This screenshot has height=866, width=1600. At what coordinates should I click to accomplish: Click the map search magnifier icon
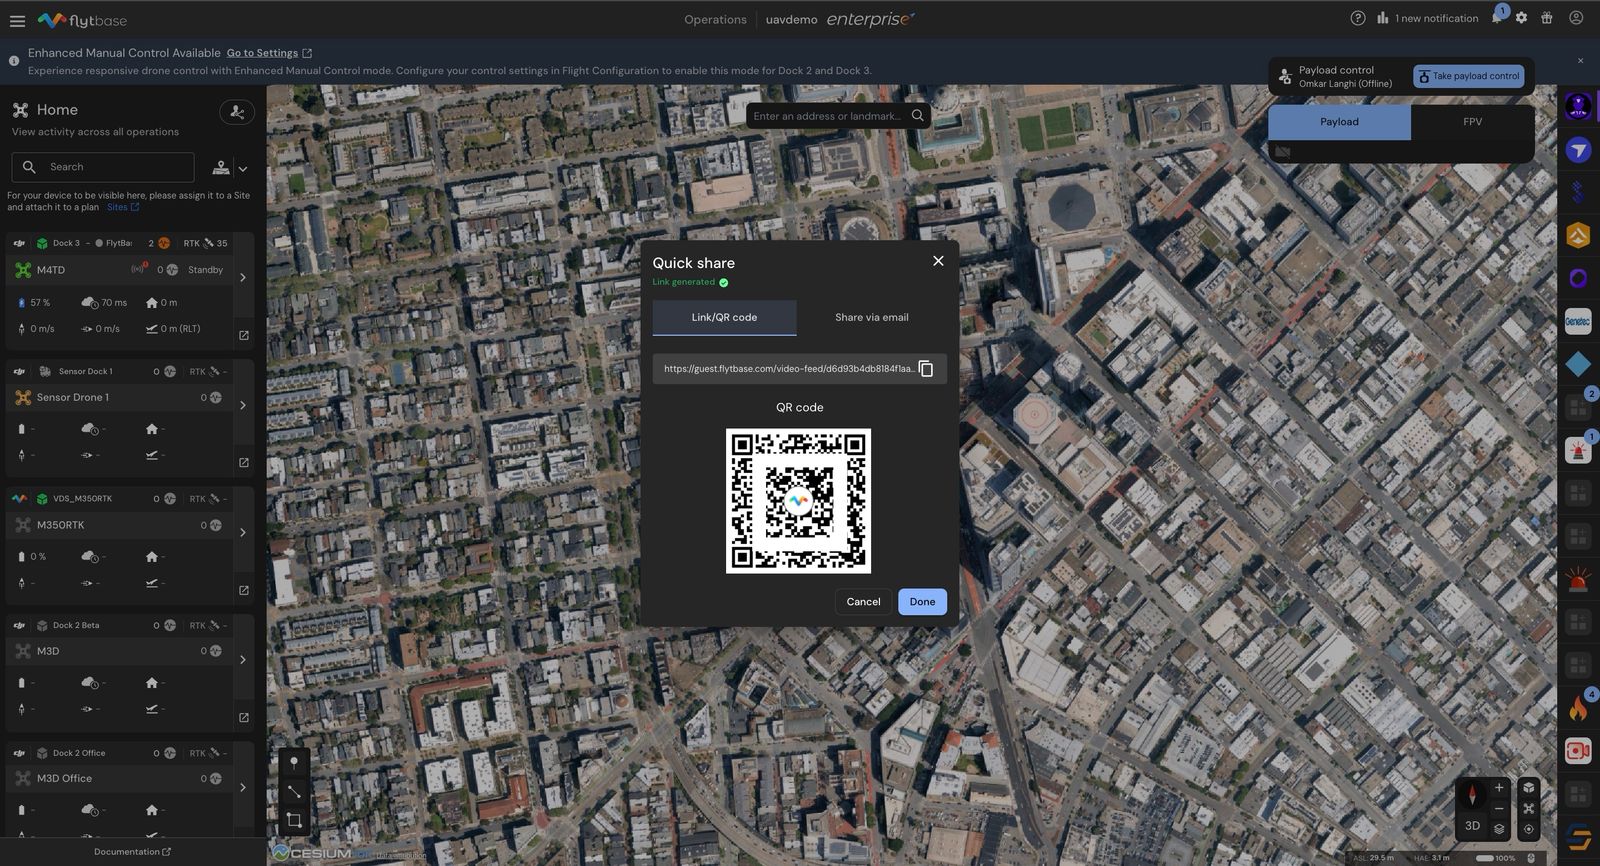coord(917,116)
